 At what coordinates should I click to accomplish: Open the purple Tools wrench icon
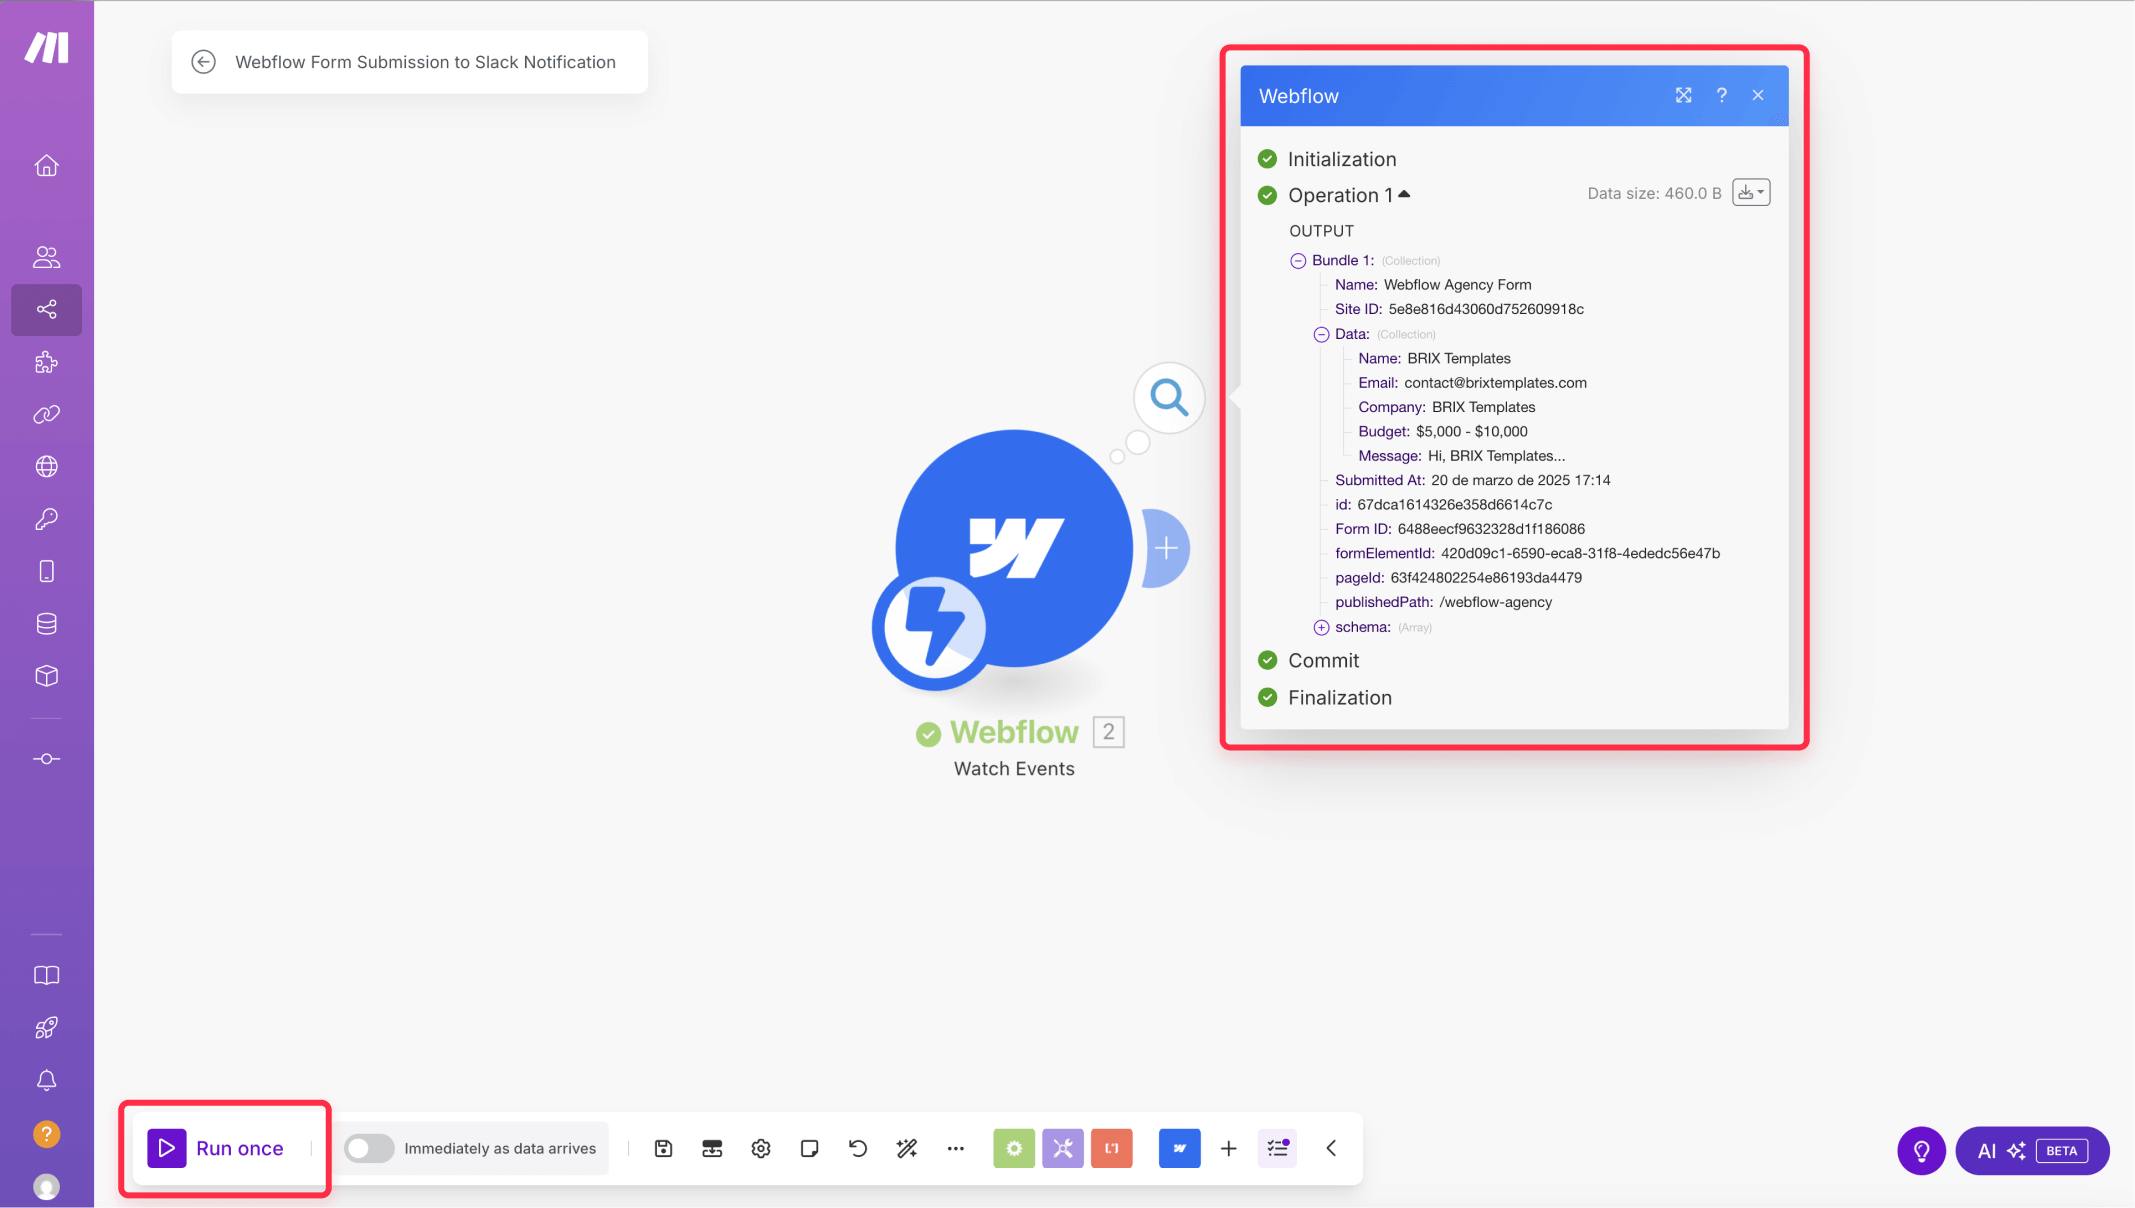coord(1063,1148)
